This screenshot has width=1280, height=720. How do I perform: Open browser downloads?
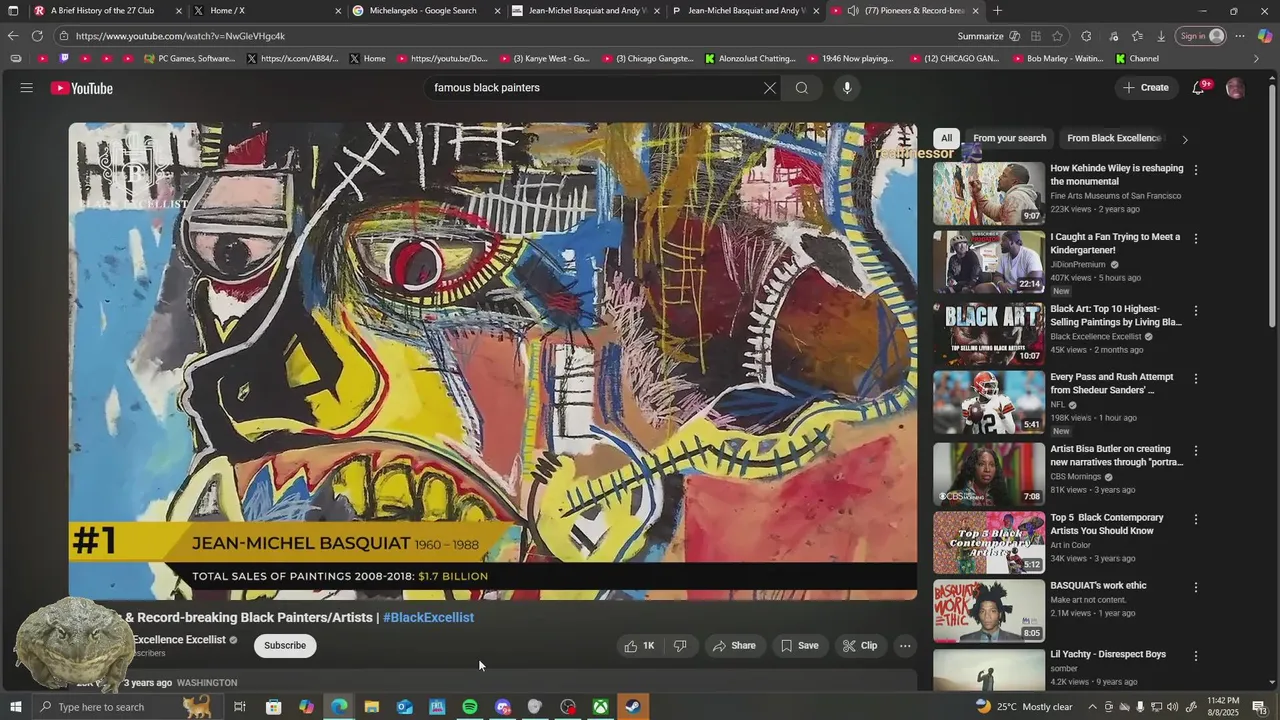tap(1161, 36)
